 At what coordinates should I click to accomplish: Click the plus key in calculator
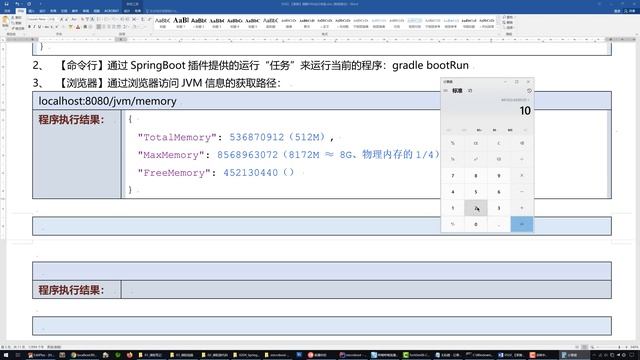tap(522, 208)
